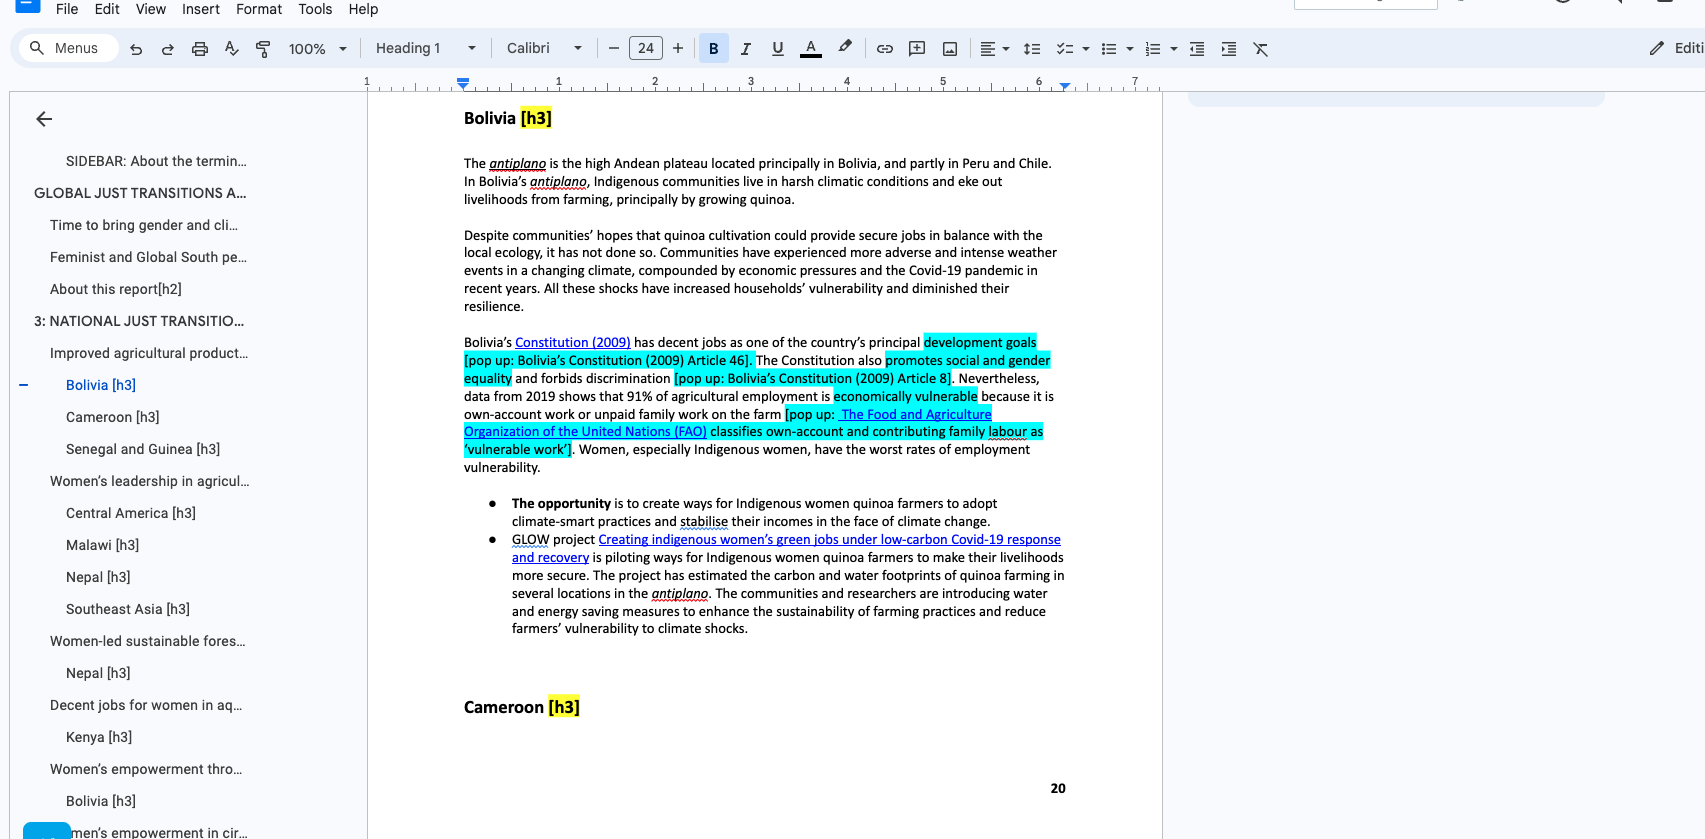The image size is (1705, 839).
Task: Toggle Italic formatting
Action: [746, 49]
